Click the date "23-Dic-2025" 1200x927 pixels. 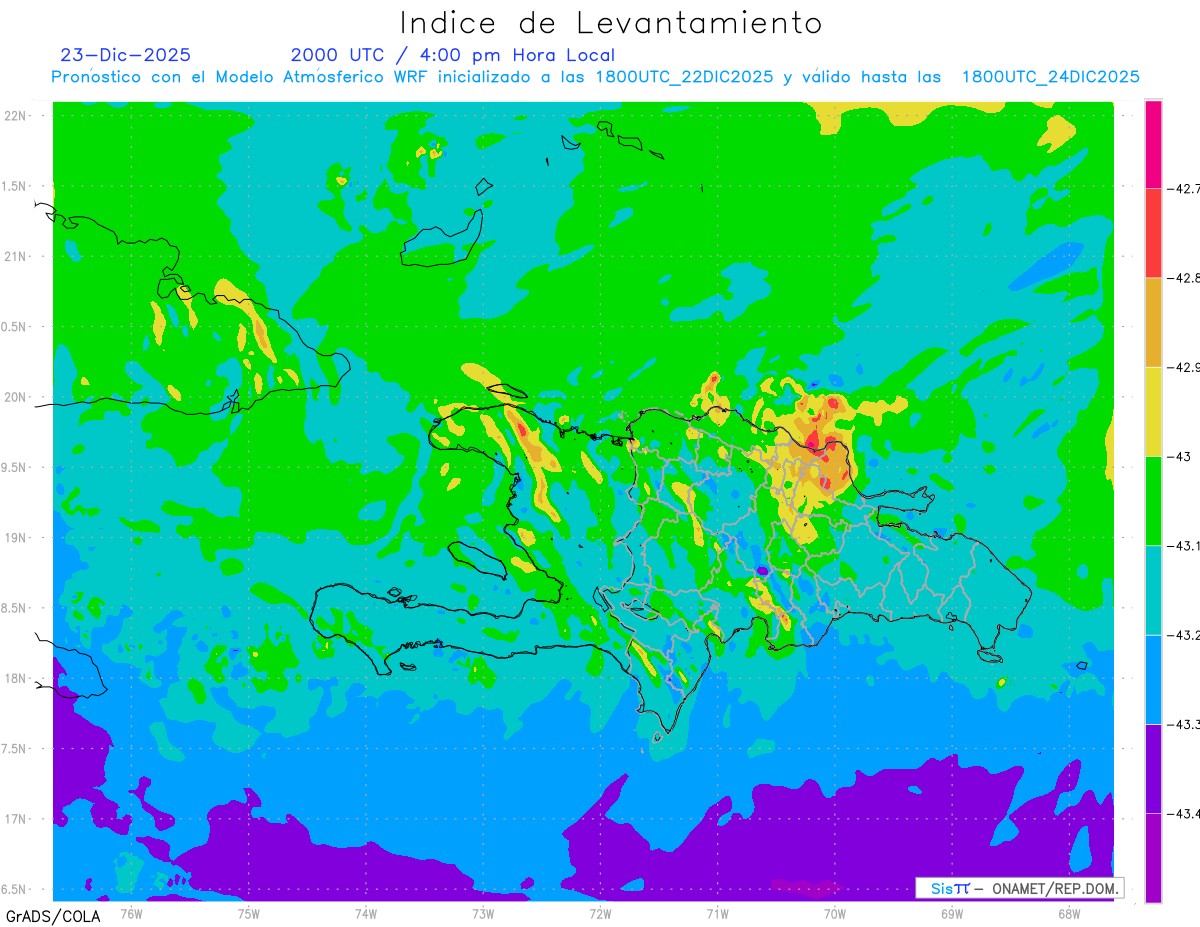click(125, 55)
